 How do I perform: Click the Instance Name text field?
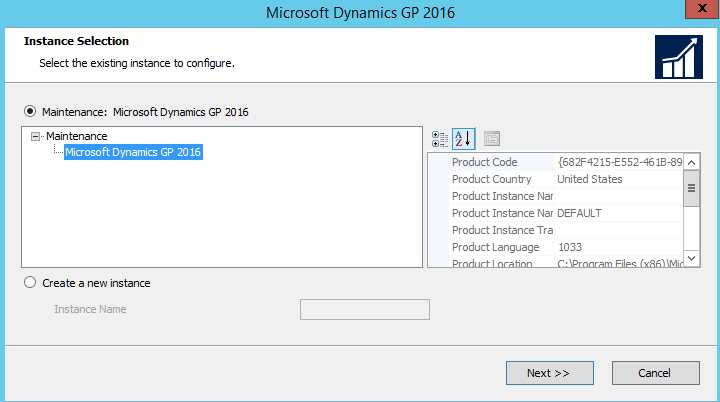364,309
